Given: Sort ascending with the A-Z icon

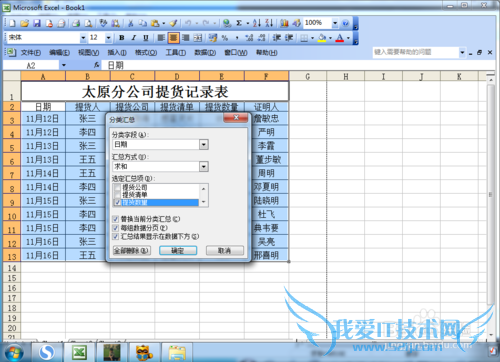Looking at the screenshot, I should pyautogui.click(x=257, y=23).
